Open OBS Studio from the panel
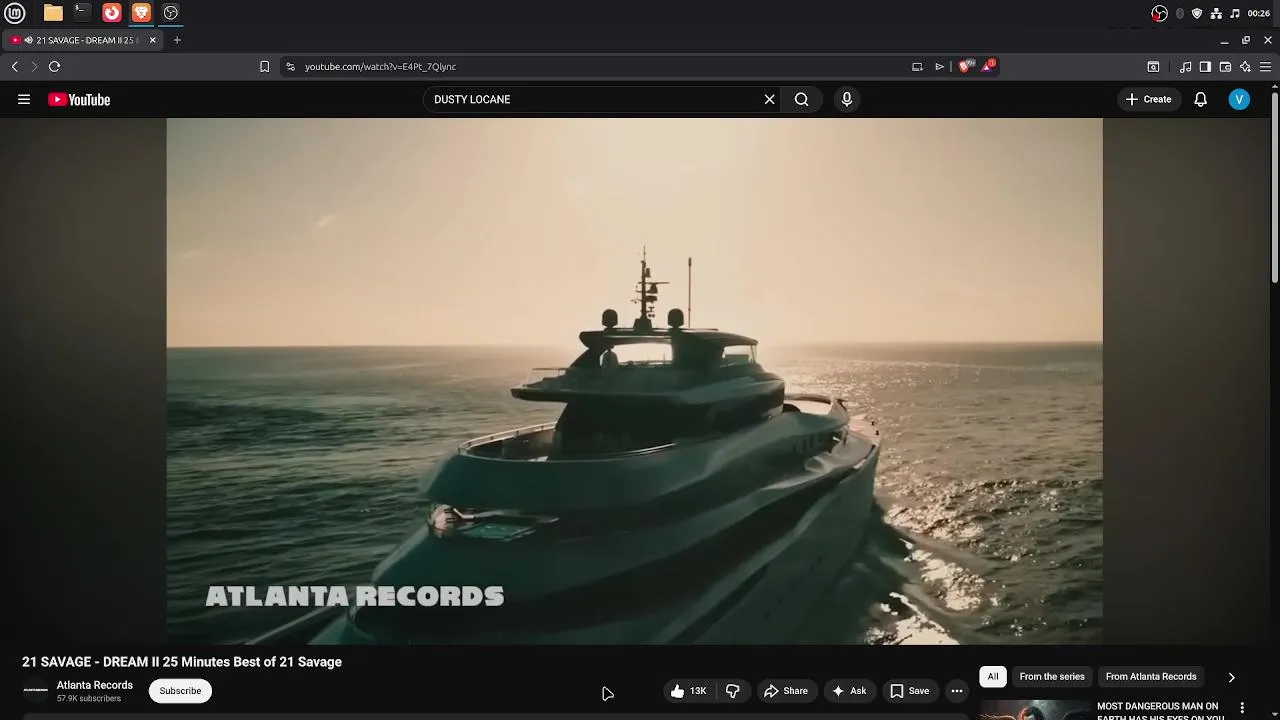This screenshot has height=720, width=1280. (x=171, y=13)
